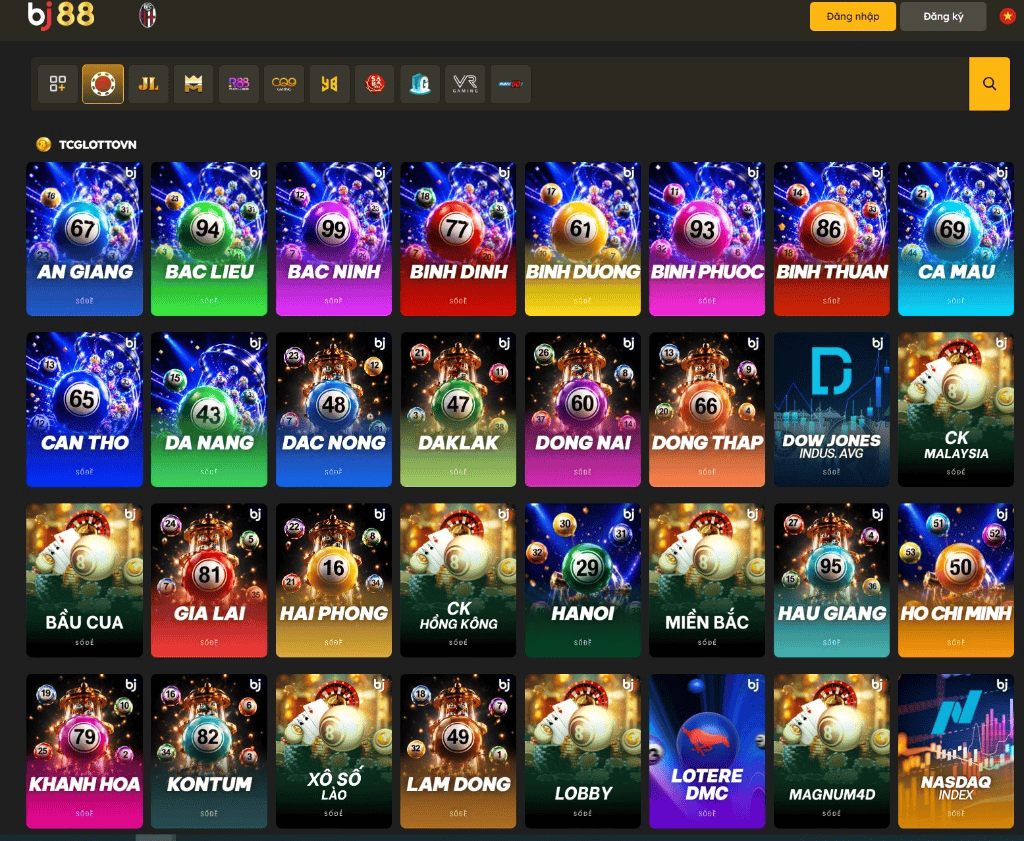The height and width of the screenshot is (841, 1024).
Task: Open the CA MAU lottery card
Action: [956, 239]
